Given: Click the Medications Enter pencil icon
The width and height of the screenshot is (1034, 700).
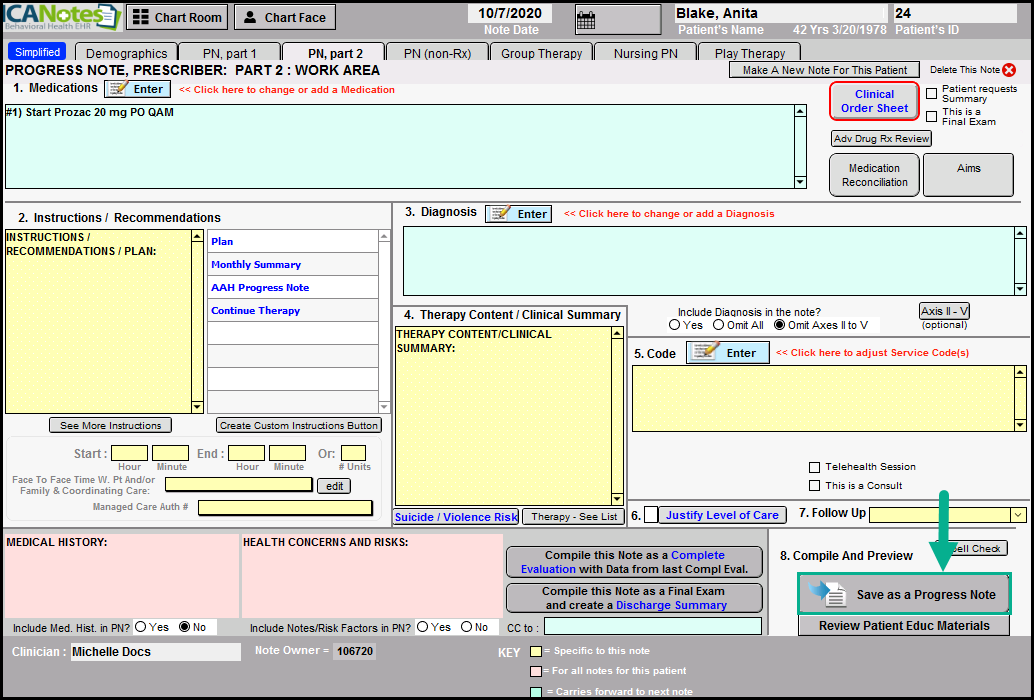Looking at the screenshot, I should (119, 89).
